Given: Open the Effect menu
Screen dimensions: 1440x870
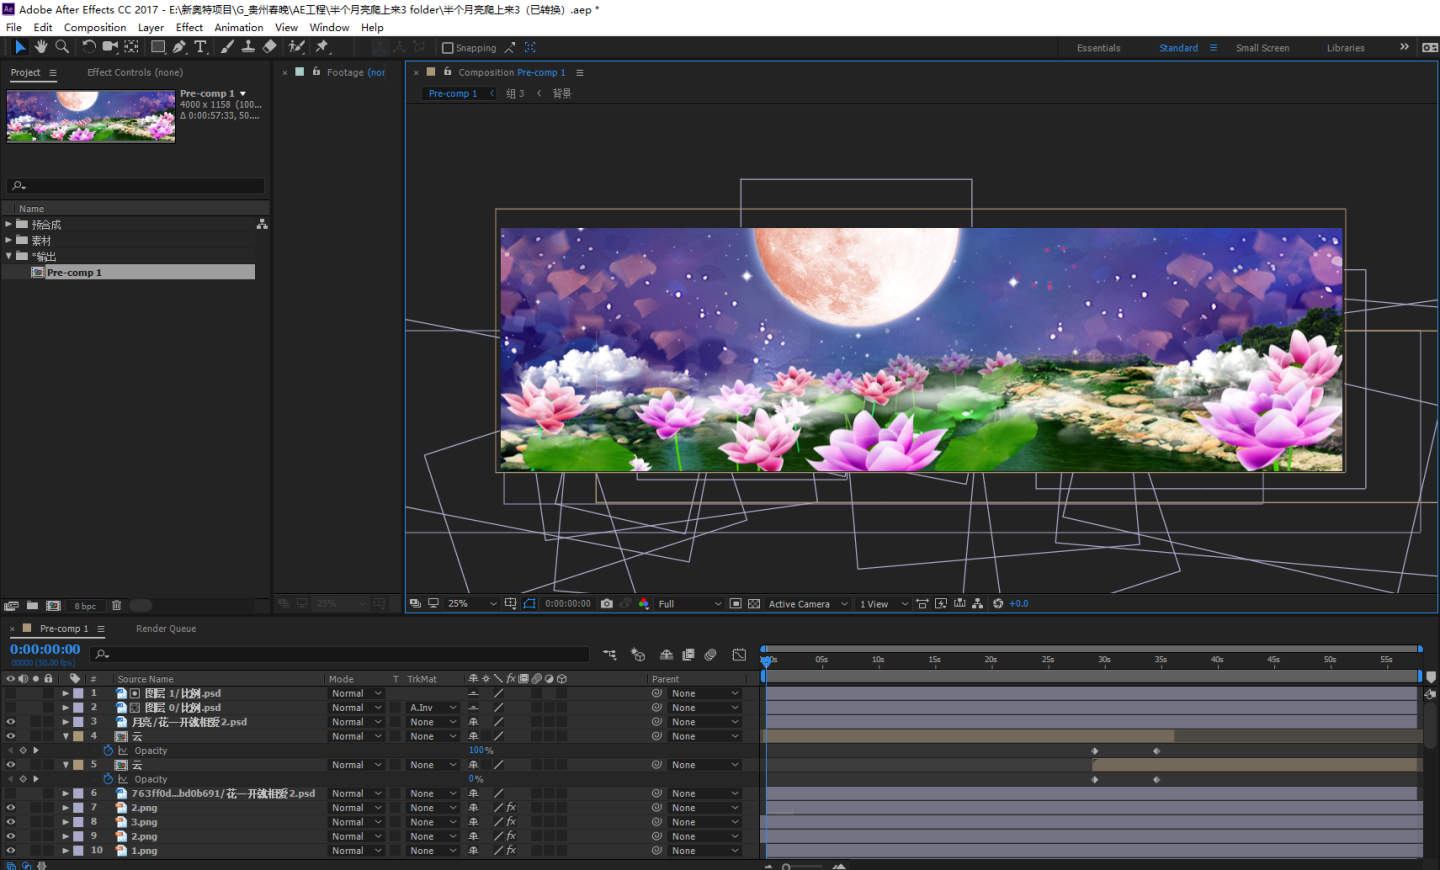Looking at the screenshot, I should [x=189, y=28].
